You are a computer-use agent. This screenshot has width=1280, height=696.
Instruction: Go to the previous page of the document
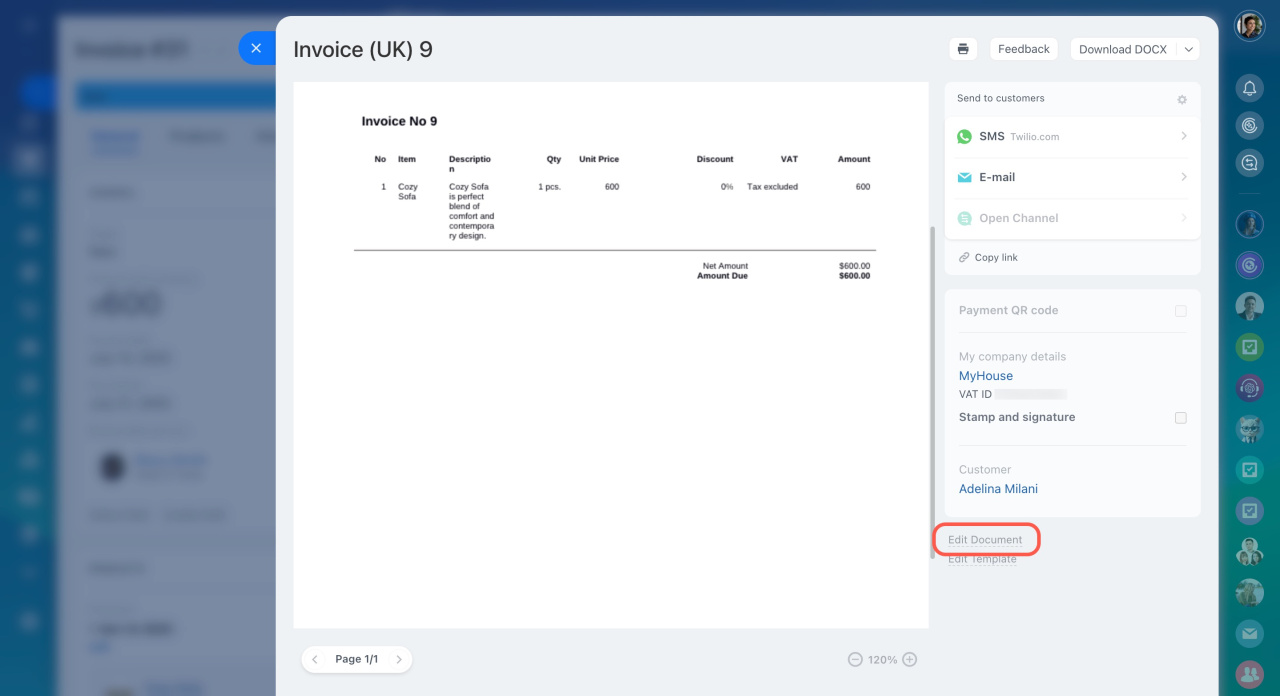pos(315,659)
